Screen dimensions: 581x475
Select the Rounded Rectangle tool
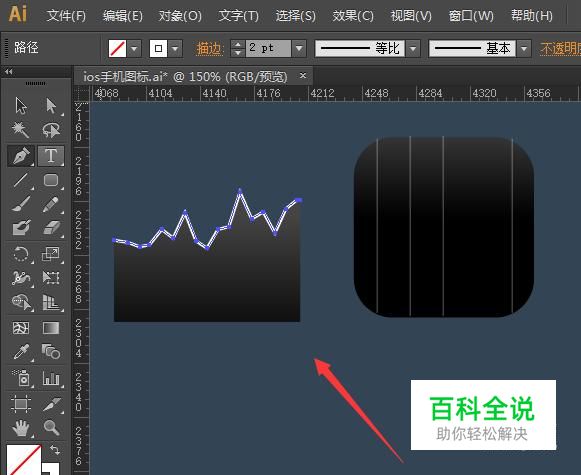[x=51, y=180]
